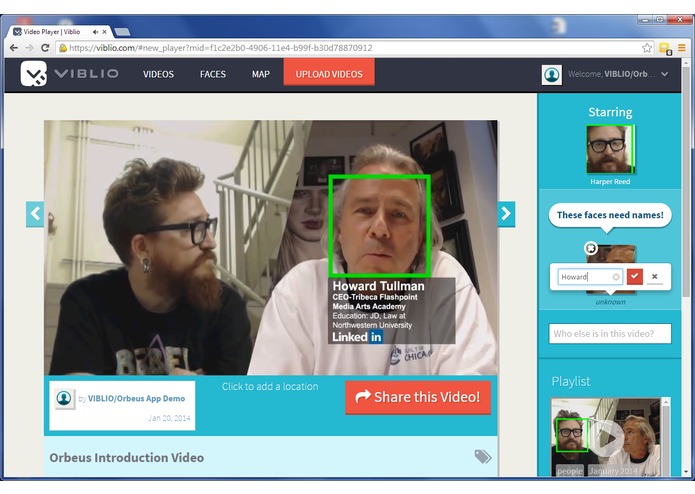This screenshot has height=494, width=695.
Task: Play the playlist video thumbnail
Action: 608,439
